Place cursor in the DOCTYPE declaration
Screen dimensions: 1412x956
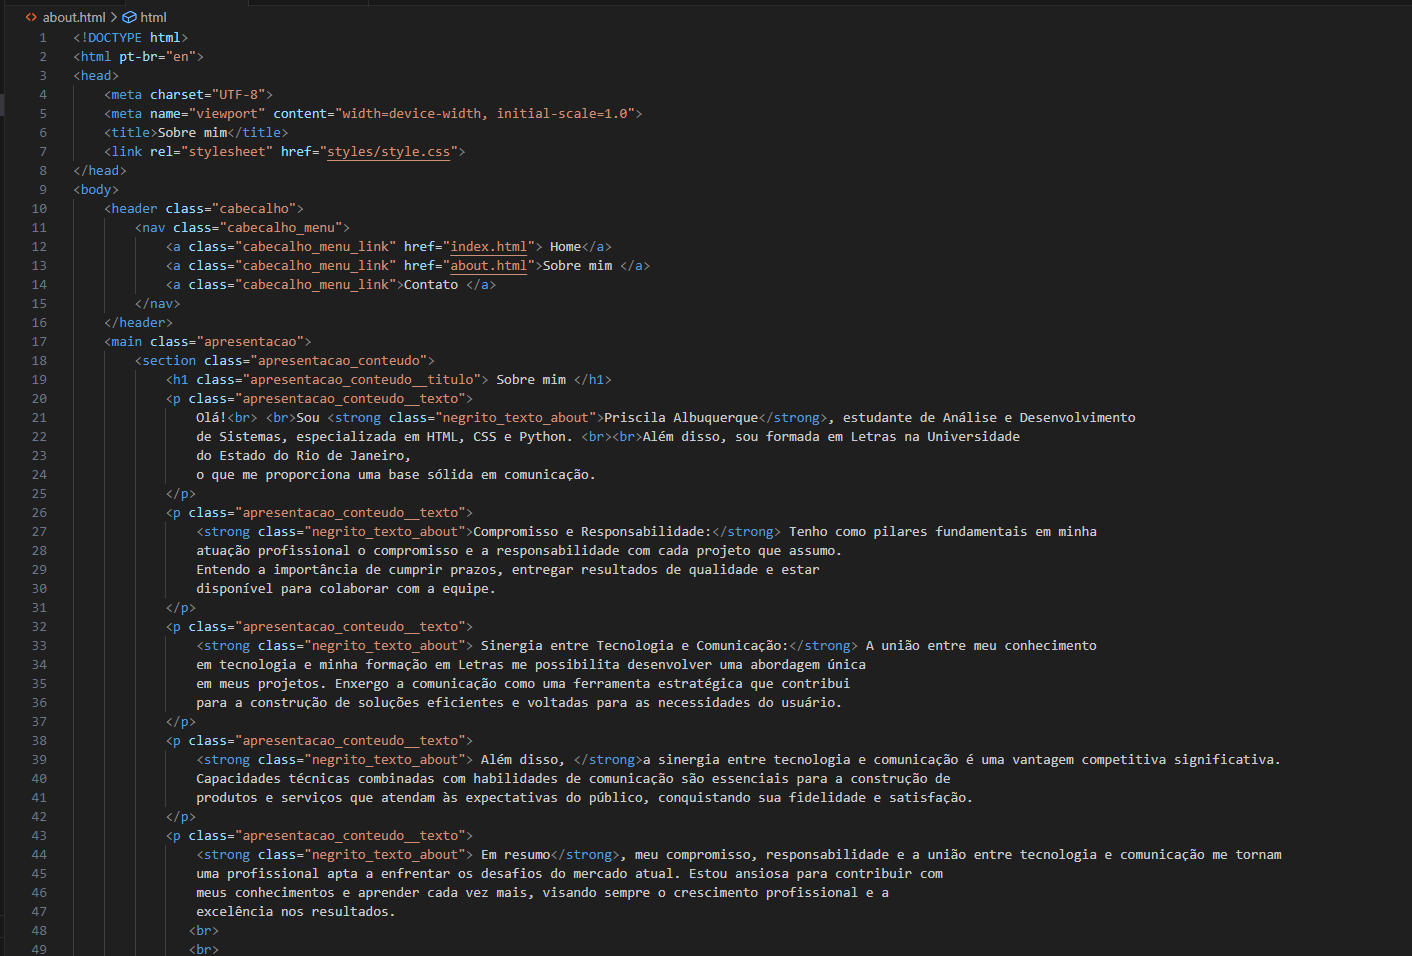pyautogui.click(x=130, y=38)
